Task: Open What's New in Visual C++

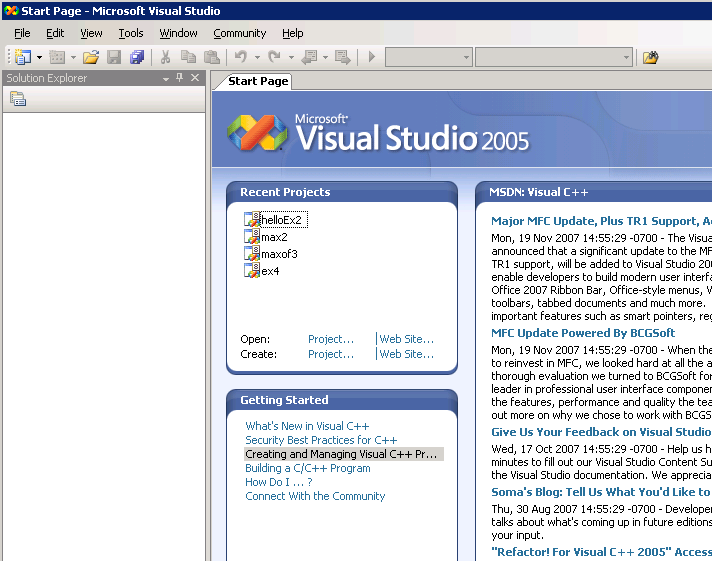Action: point(307,426)
